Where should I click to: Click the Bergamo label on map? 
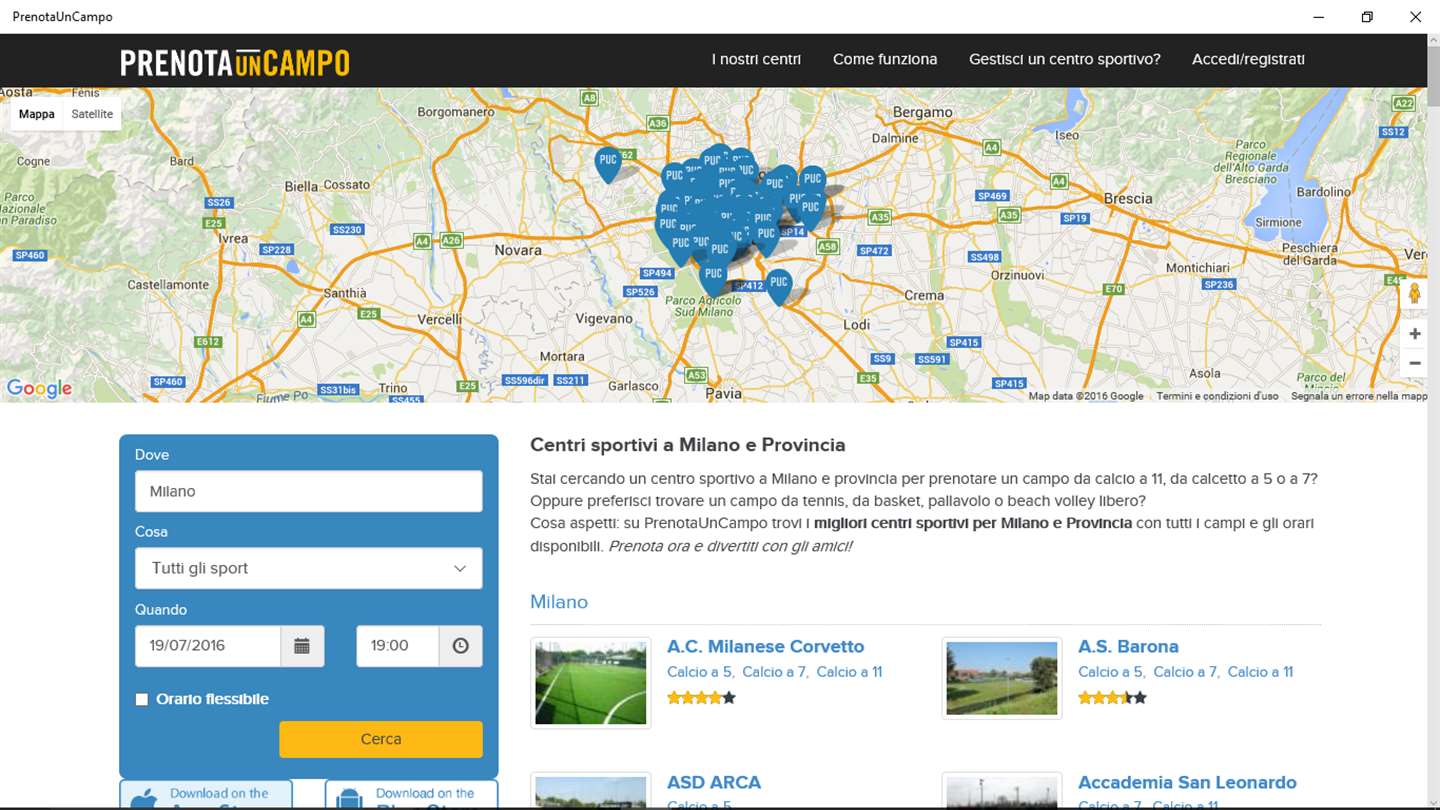(923, 112)
